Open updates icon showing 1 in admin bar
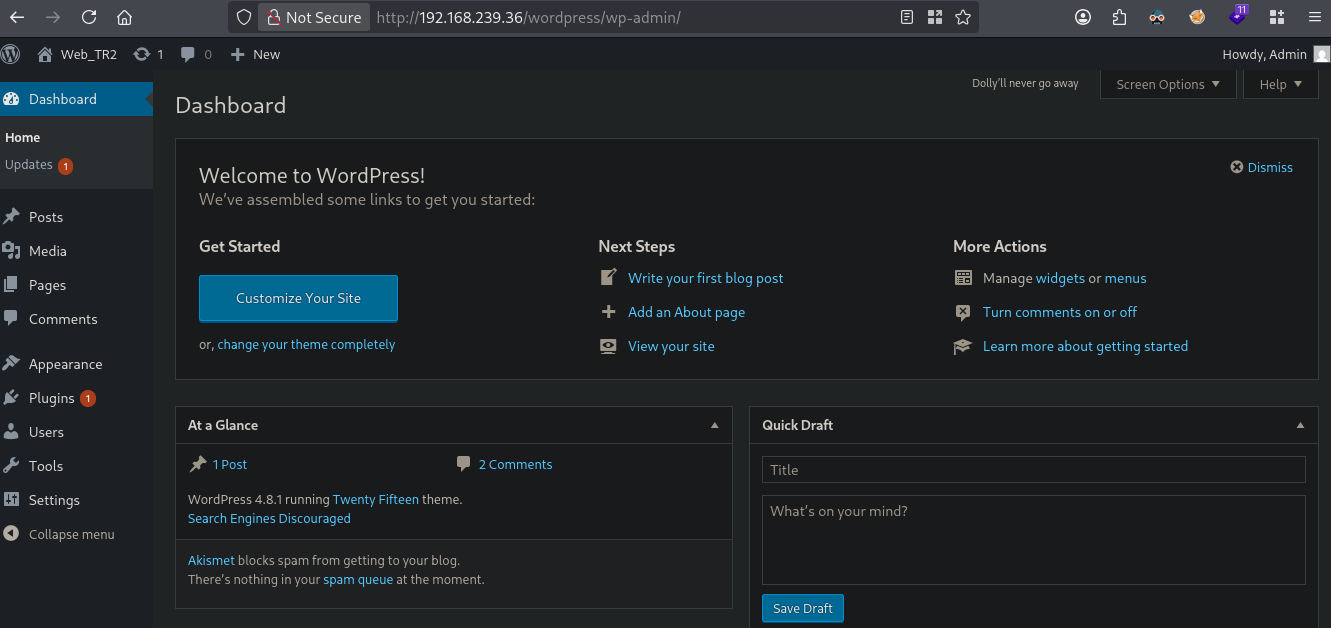Screen dimensions: 1331x628 click(x=149, y=54)
